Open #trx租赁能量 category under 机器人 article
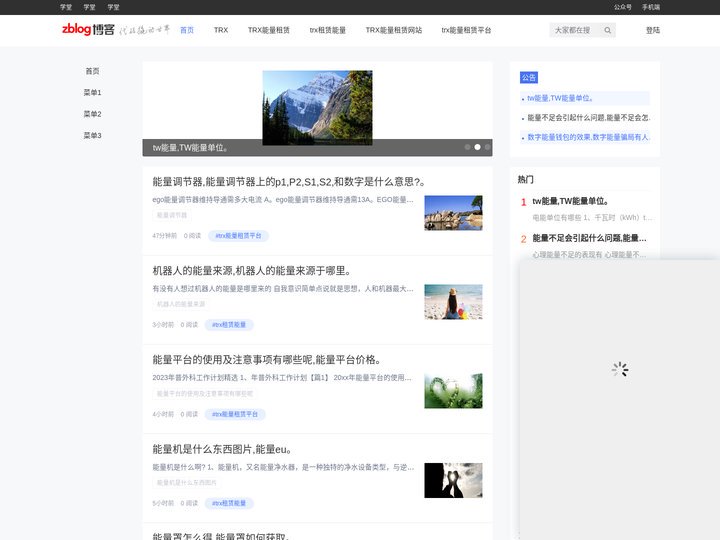The height and width of the screenshot is (540, 720). (x=229, y=325)
